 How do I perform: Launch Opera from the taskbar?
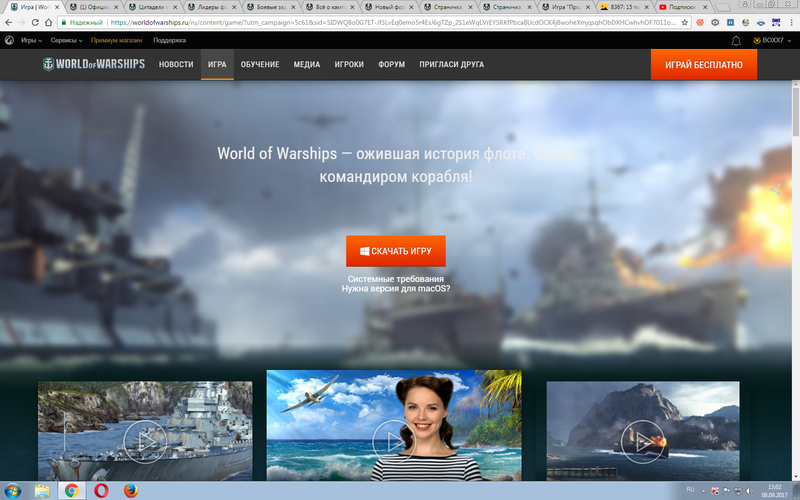coord(101,491)
